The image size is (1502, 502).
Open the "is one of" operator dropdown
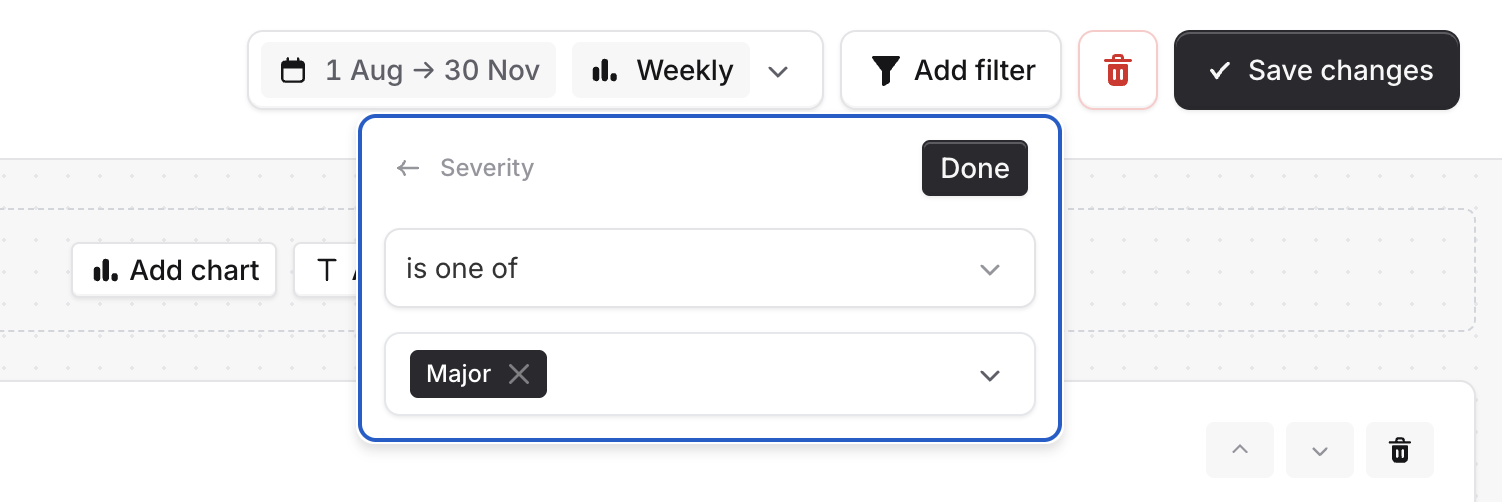tap(709, 269)
